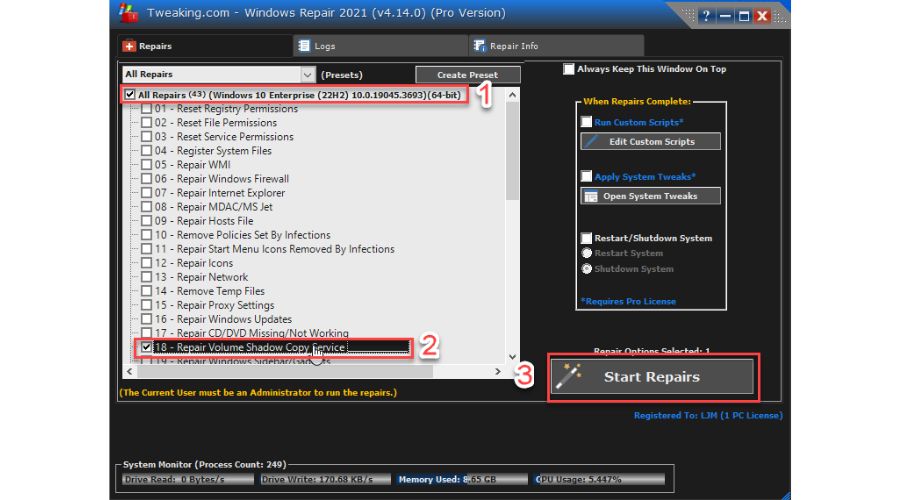The width and height of the screenshot is (900, 500).
Task: Switch to the Repair Info tab
Action: click(556, 46)
